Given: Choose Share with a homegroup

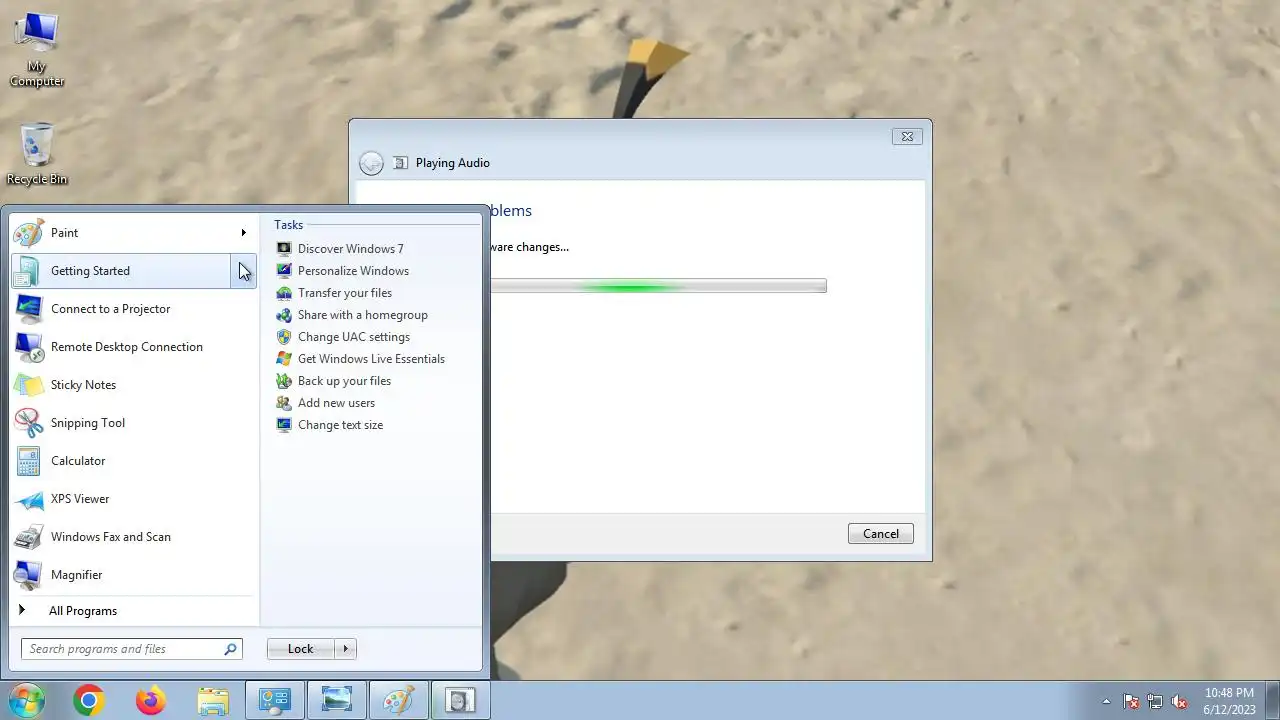Looking at the screenshot, I should 362,315.
